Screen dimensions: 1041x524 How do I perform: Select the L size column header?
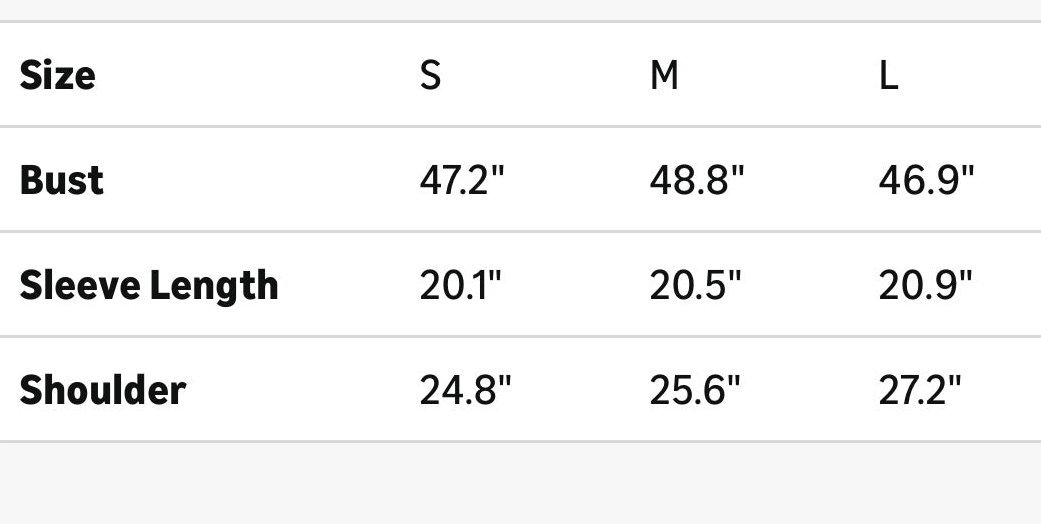point(888,75)
